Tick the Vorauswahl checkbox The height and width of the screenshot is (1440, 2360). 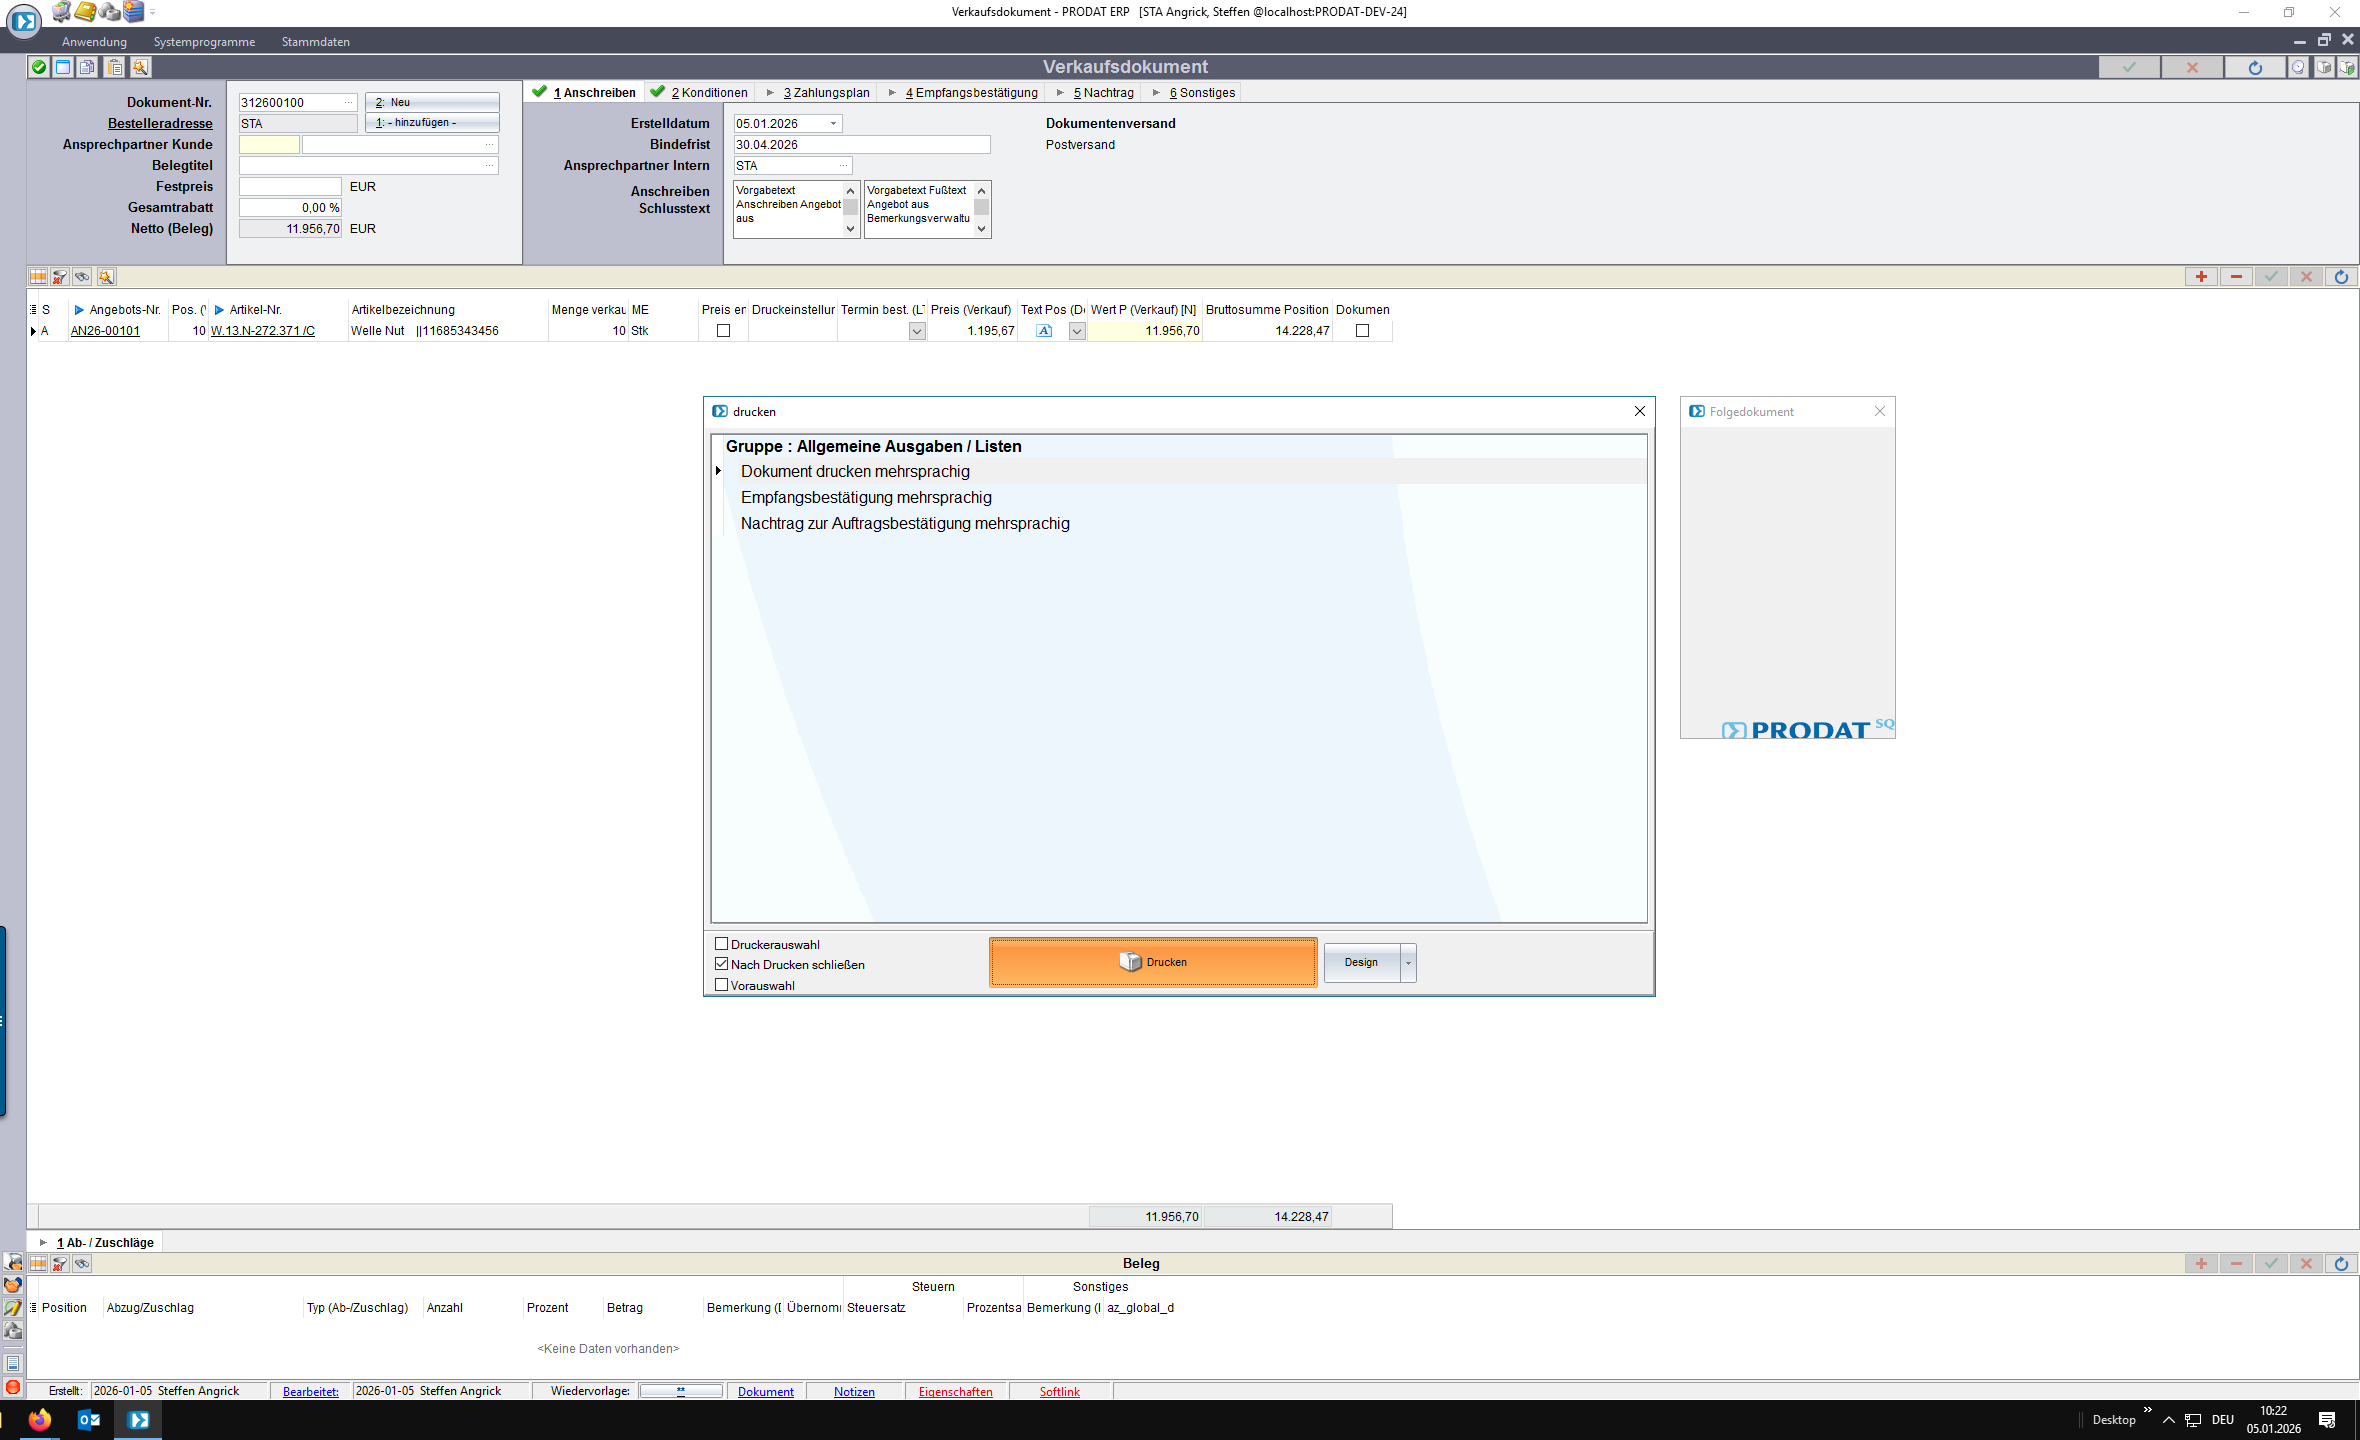pos(721,985)
